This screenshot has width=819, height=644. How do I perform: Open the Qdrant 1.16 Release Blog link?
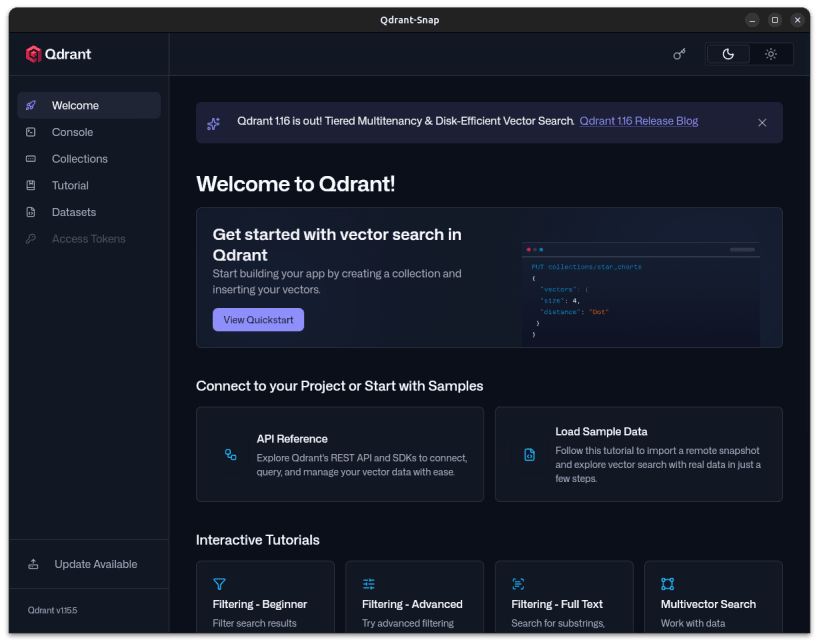638,121
